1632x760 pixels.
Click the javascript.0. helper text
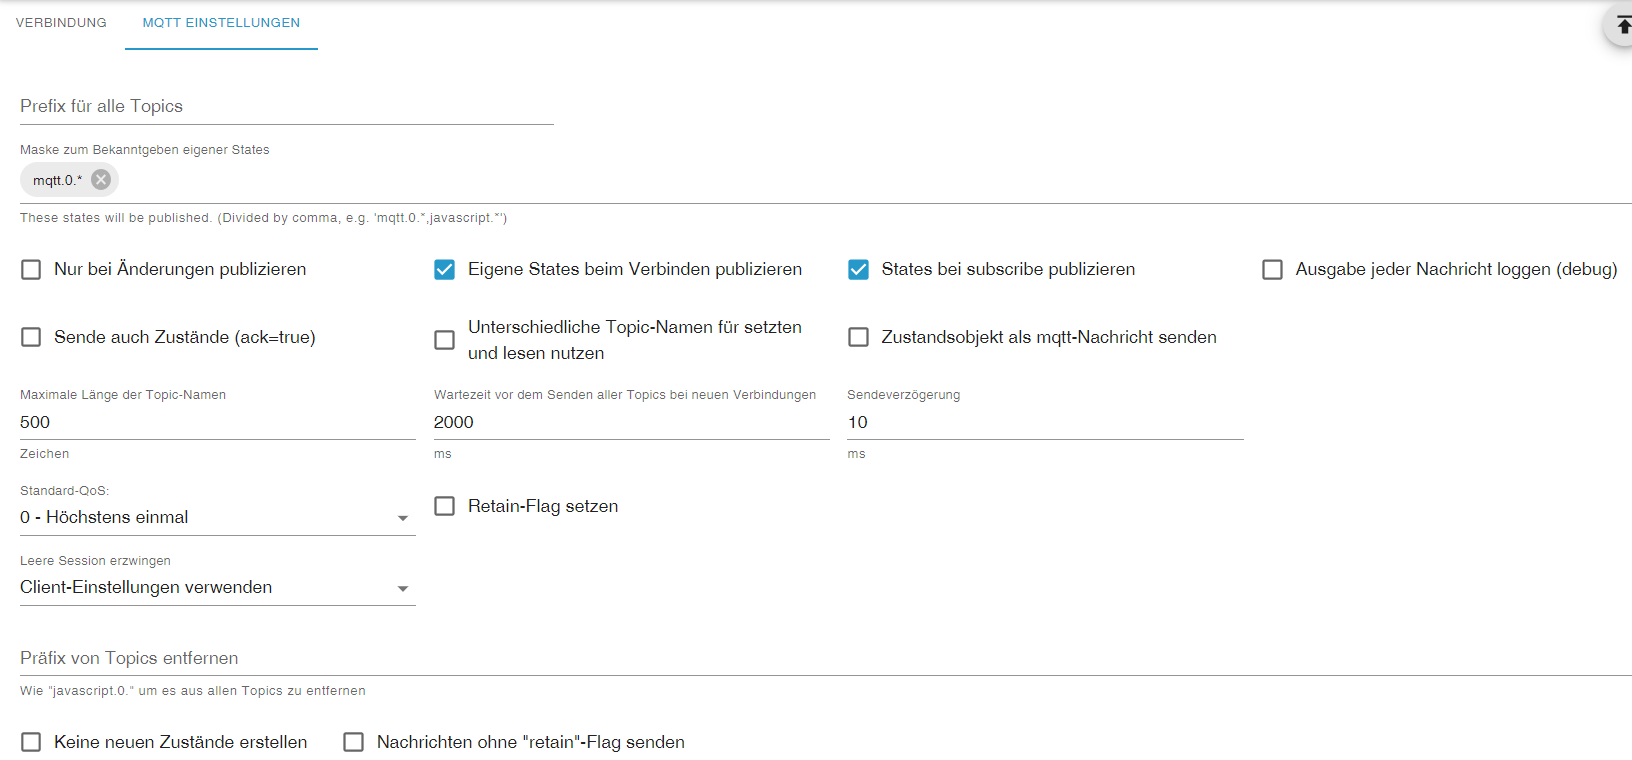[193, 691]
